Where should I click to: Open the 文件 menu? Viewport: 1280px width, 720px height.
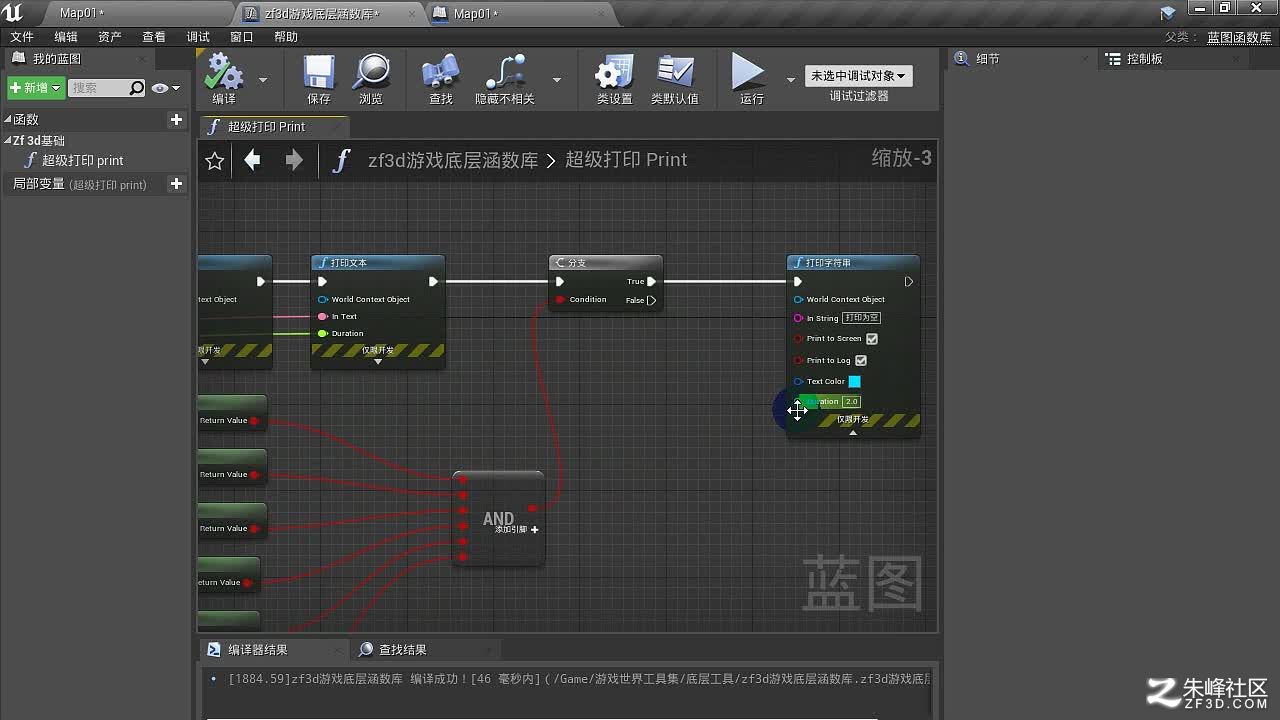[x=22, y=37]
